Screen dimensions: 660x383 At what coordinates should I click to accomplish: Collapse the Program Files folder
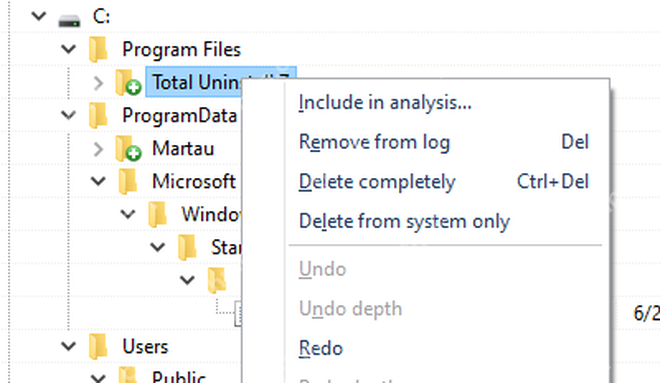click(68, 49)
